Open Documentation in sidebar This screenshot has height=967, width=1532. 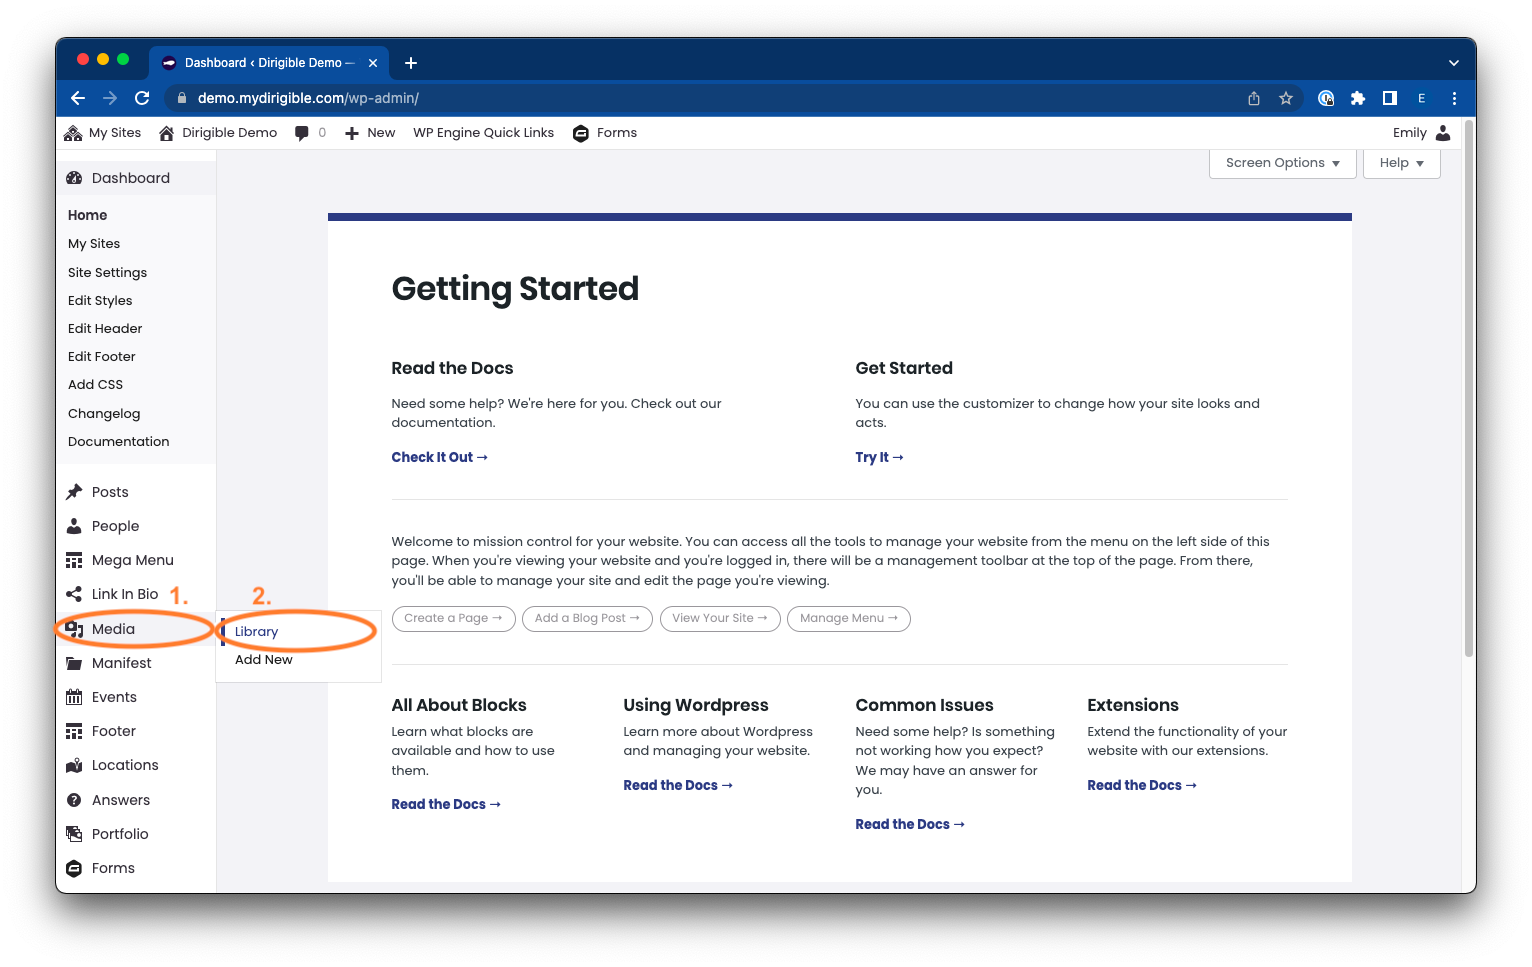118,441
